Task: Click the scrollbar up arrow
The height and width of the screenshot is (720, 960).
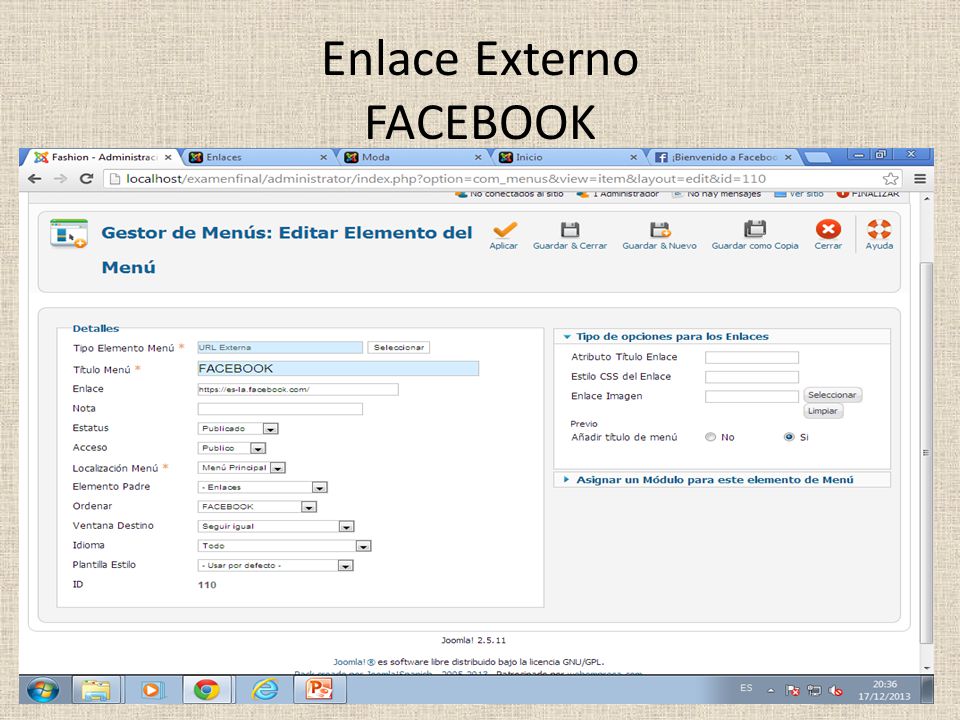Action: tap(926, 199)
